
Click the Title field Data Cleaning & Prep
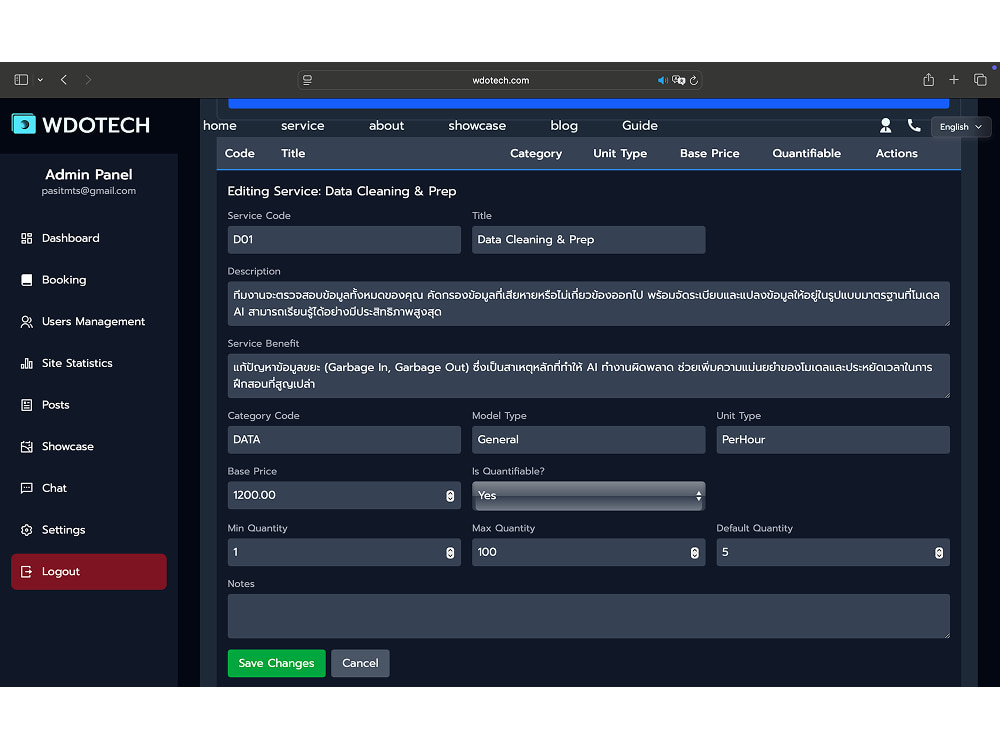[588, 240]
